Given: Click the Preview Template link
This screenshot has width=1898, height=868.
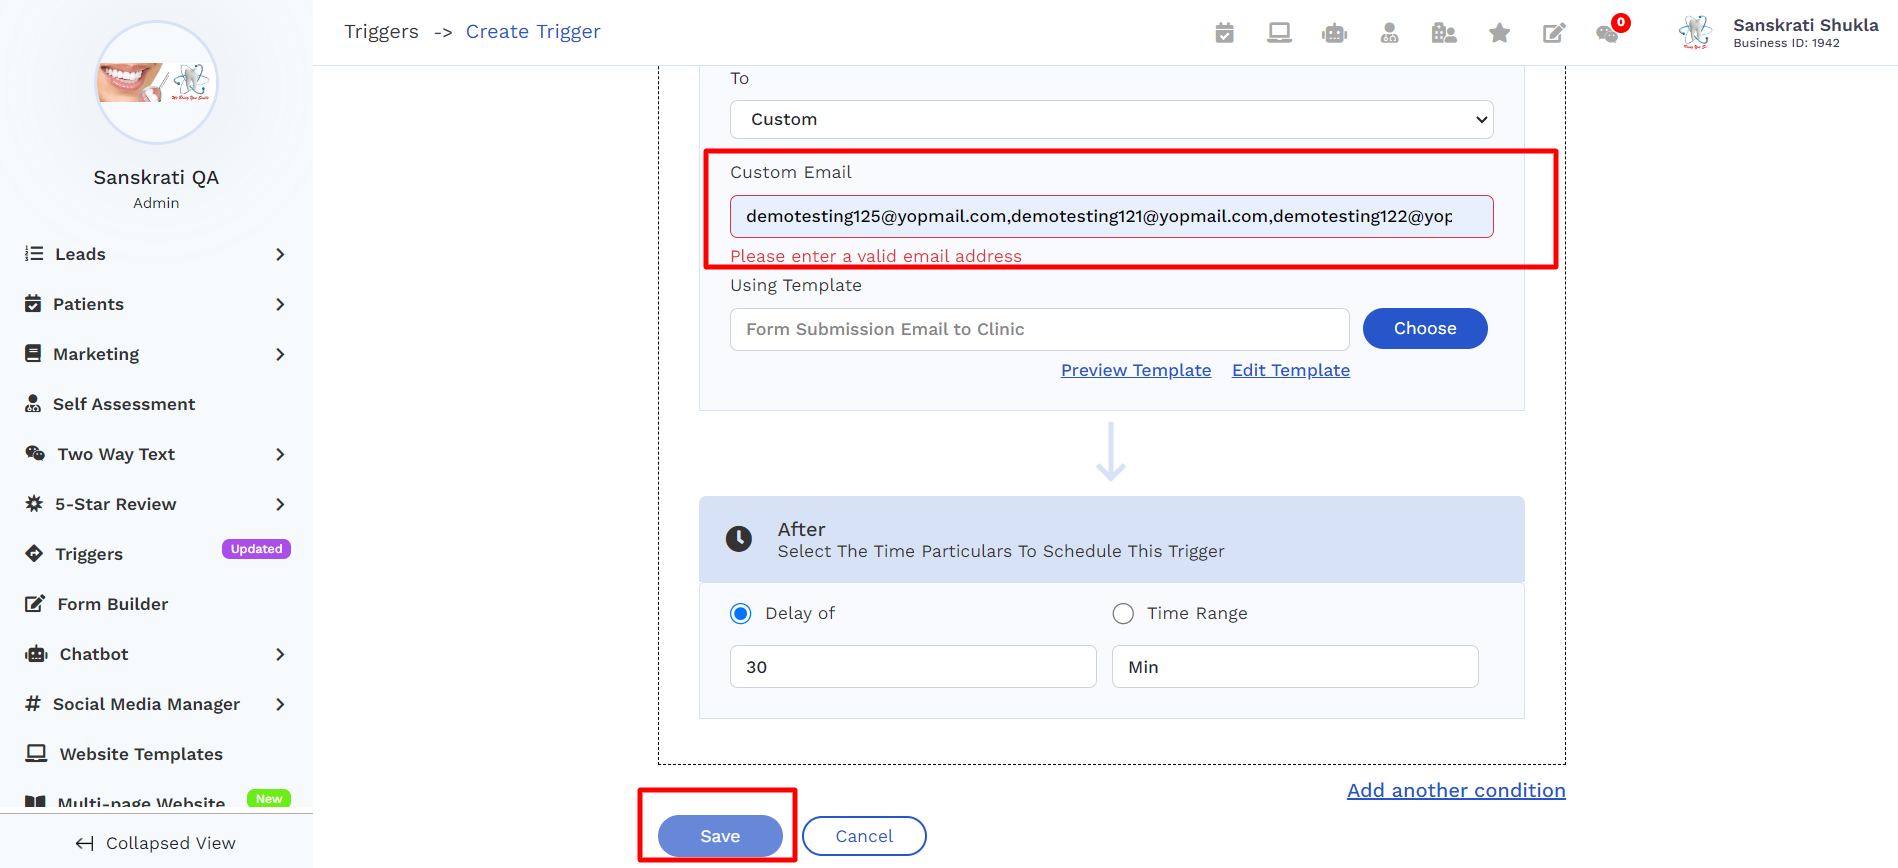Looking at the screenshot, I should pyautogui.click(x=1135, y=370).
